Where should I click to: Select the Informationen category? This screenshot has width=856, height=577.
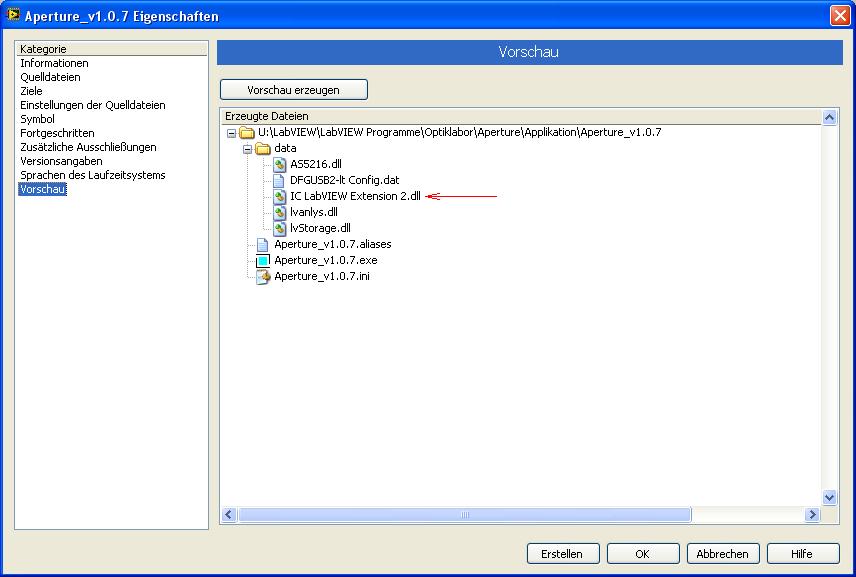coord(54,63)
